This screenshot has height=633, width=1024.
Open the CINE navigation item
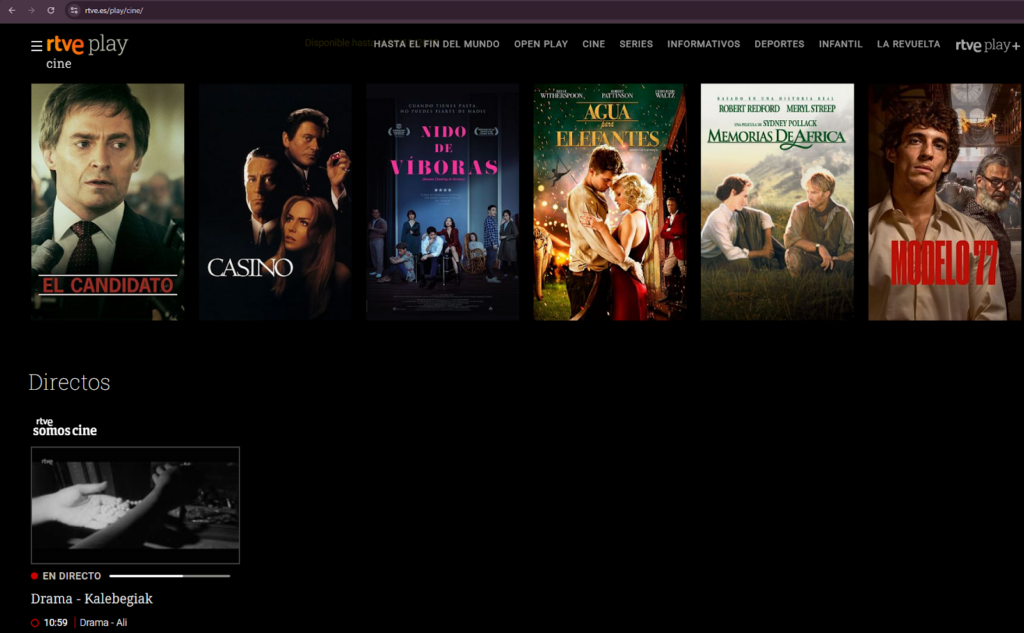pyautogui.click(x=594, y=44)
